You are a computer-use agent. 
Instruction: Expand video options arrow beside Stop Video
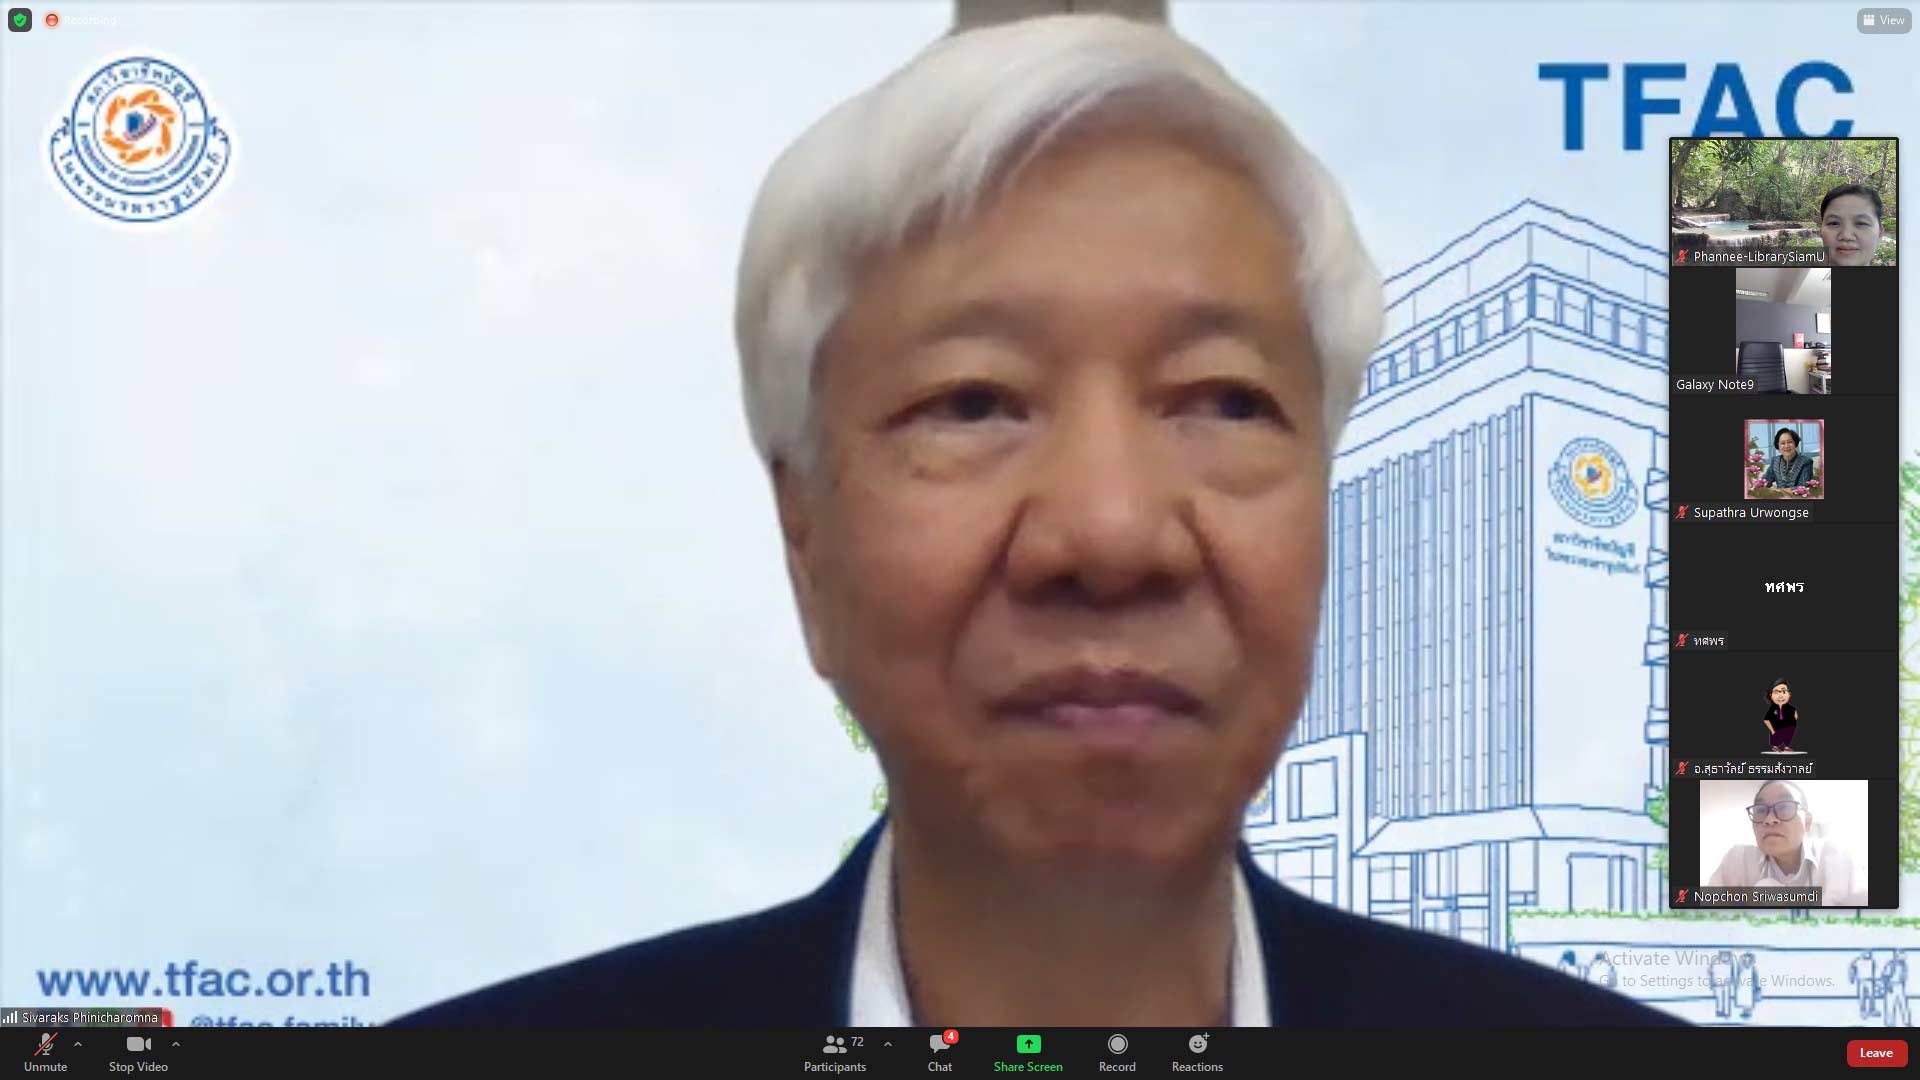point(176,1044)
